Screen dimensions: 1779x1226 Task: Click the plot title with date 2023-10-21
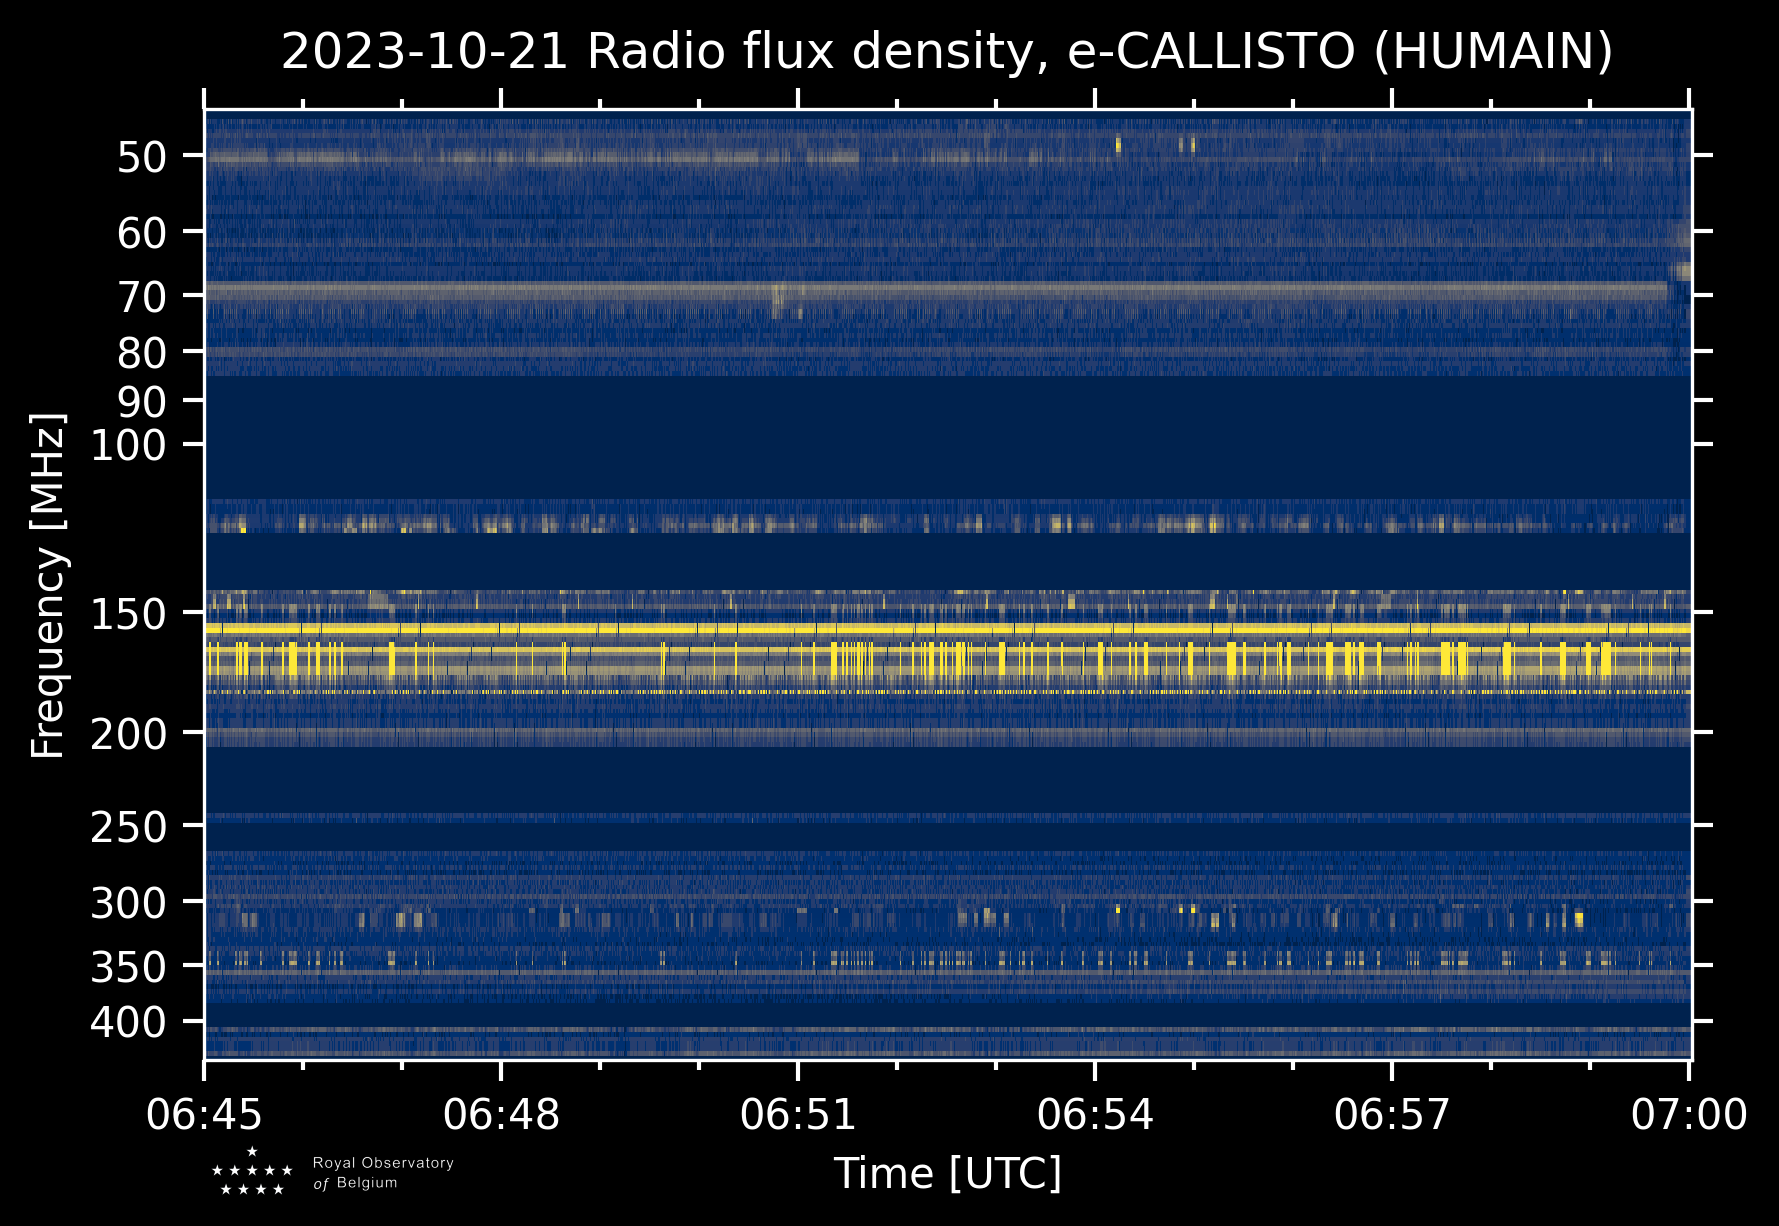click(947, 52)
